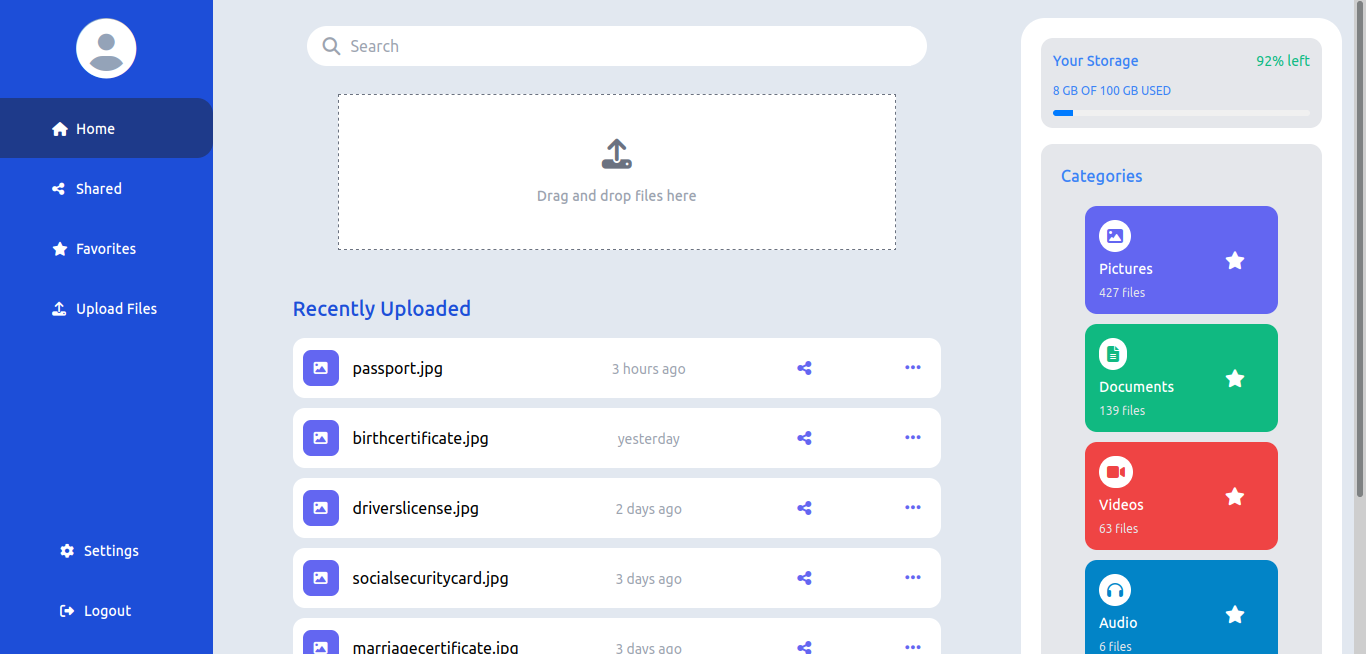Select the Favorites star icon in sidebar
The width and height of the screenshot is (1366, 654).
59,248
